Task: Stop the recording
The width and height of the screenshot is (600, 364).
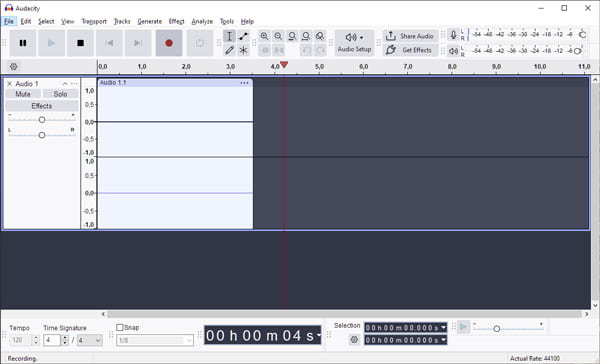Action: (x=80, y=43)
